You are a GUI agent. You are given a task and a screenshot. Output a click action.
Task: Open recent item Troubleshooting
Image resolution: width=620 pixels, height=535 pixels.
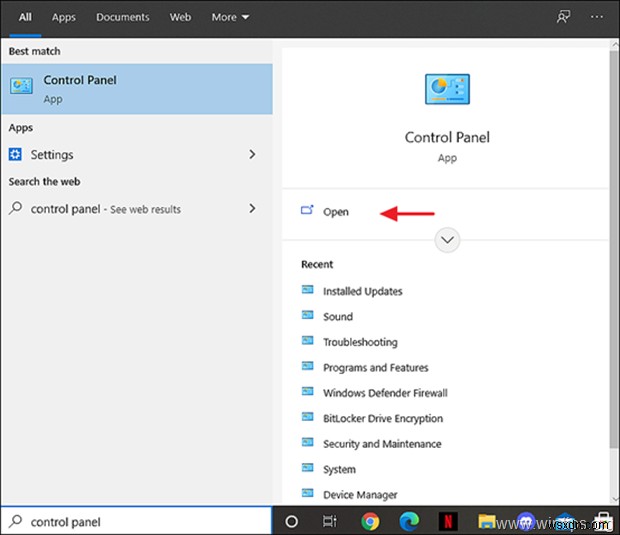click(360, 342)
